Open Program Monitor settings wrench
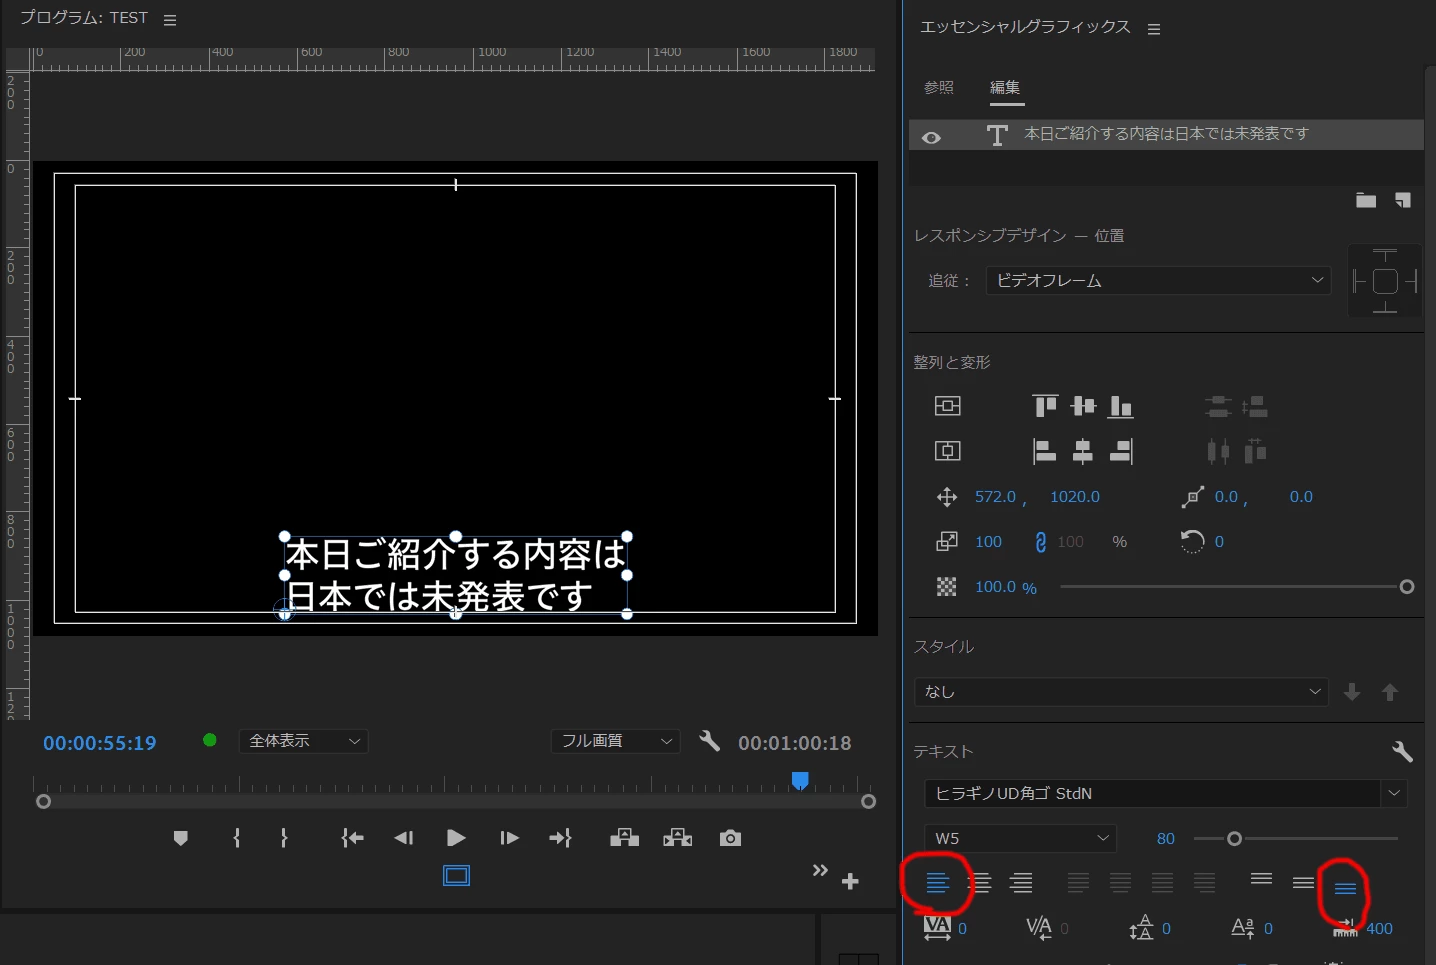This screenshot has width=1436, height=965. [x=710, y=741]
